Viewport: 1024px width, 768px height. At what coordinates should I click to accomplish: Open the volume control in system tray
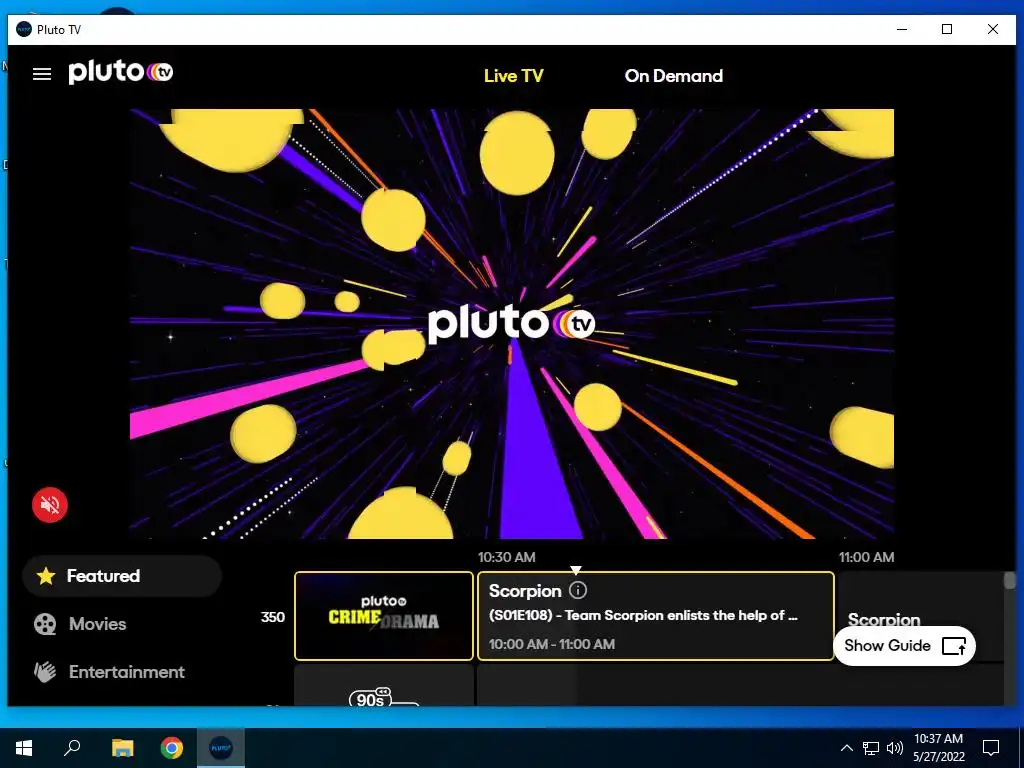(x=895, y=748)
